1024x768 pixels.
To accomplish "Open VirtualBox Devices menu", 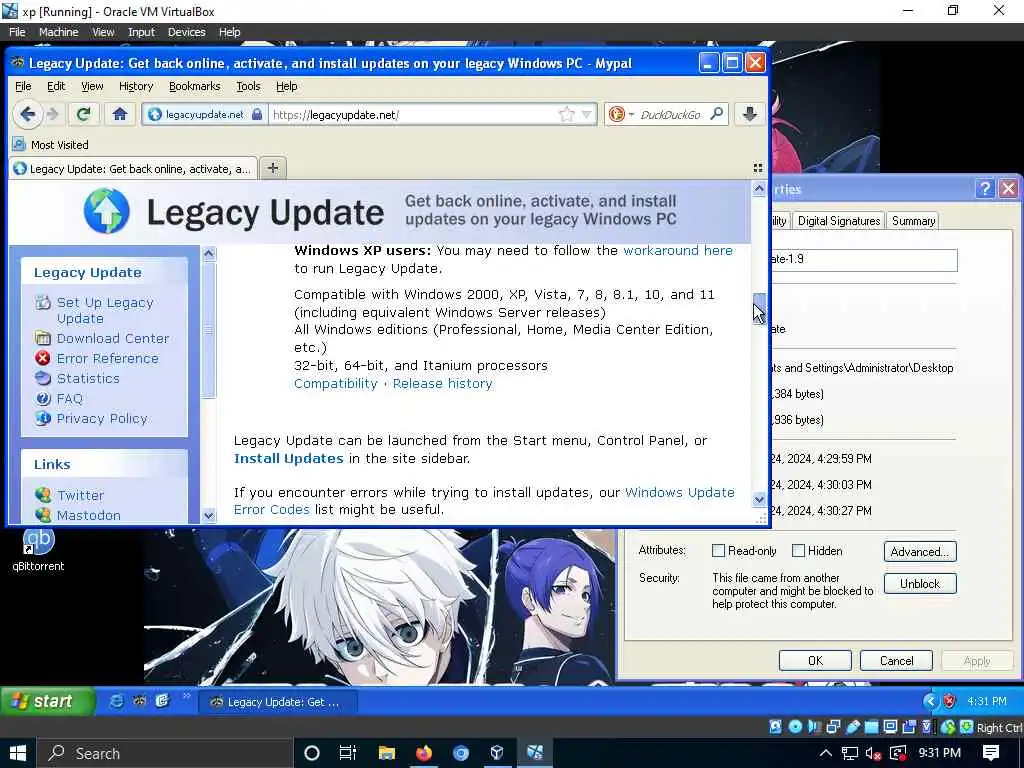I will pyautogui.click(x=186, y=32).
